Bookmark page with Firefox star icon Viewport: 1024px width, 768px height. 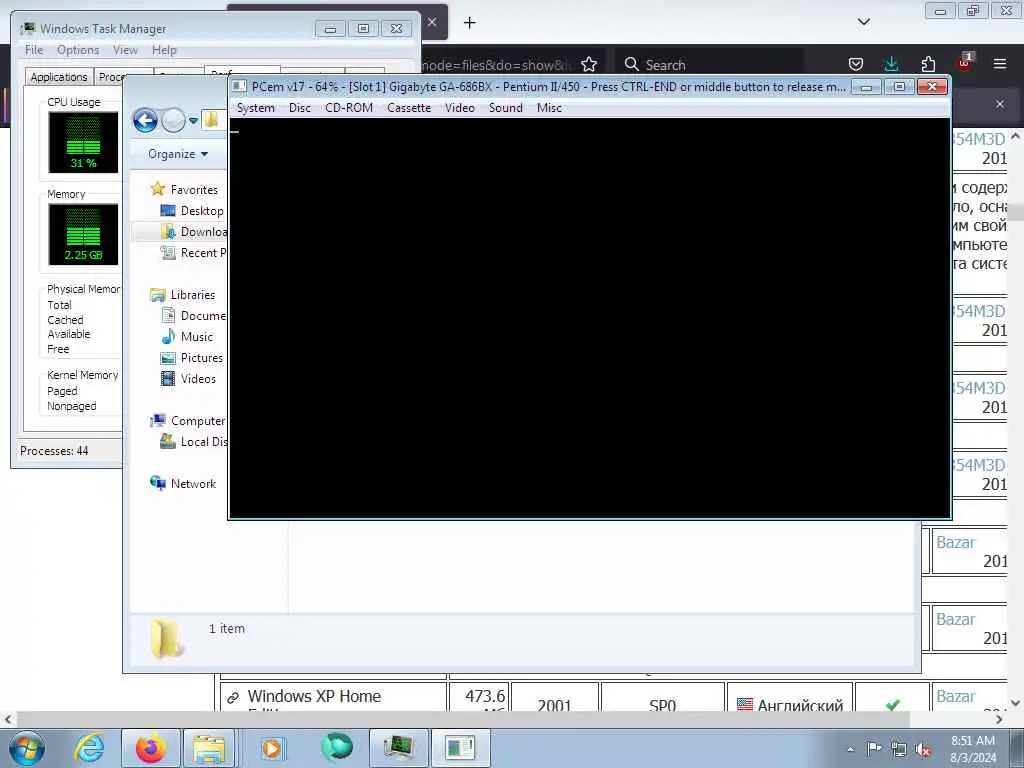pos(589,64)
